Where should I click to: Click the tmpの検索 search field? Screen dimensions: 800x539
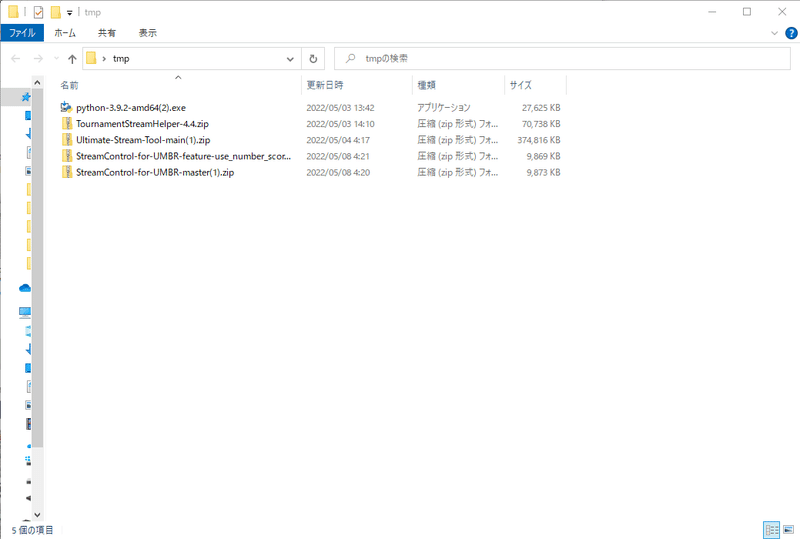(x=562, y=59)
